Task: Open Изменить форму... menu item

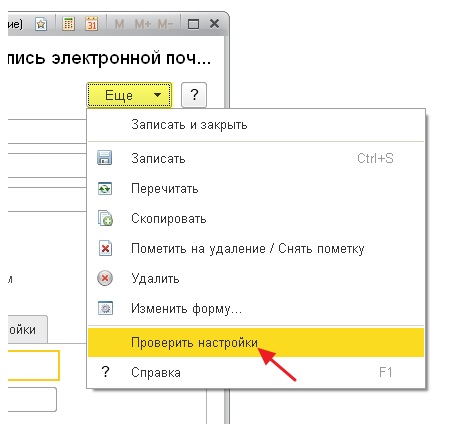Action: coord(256,309)
